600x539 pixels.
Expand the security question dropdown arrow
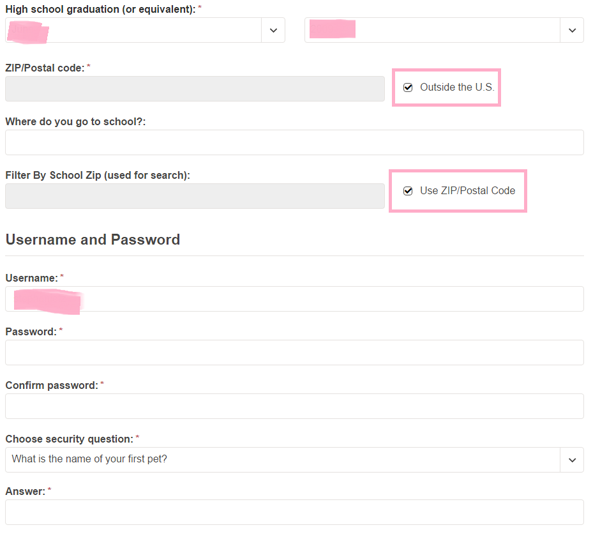point(572,460)
